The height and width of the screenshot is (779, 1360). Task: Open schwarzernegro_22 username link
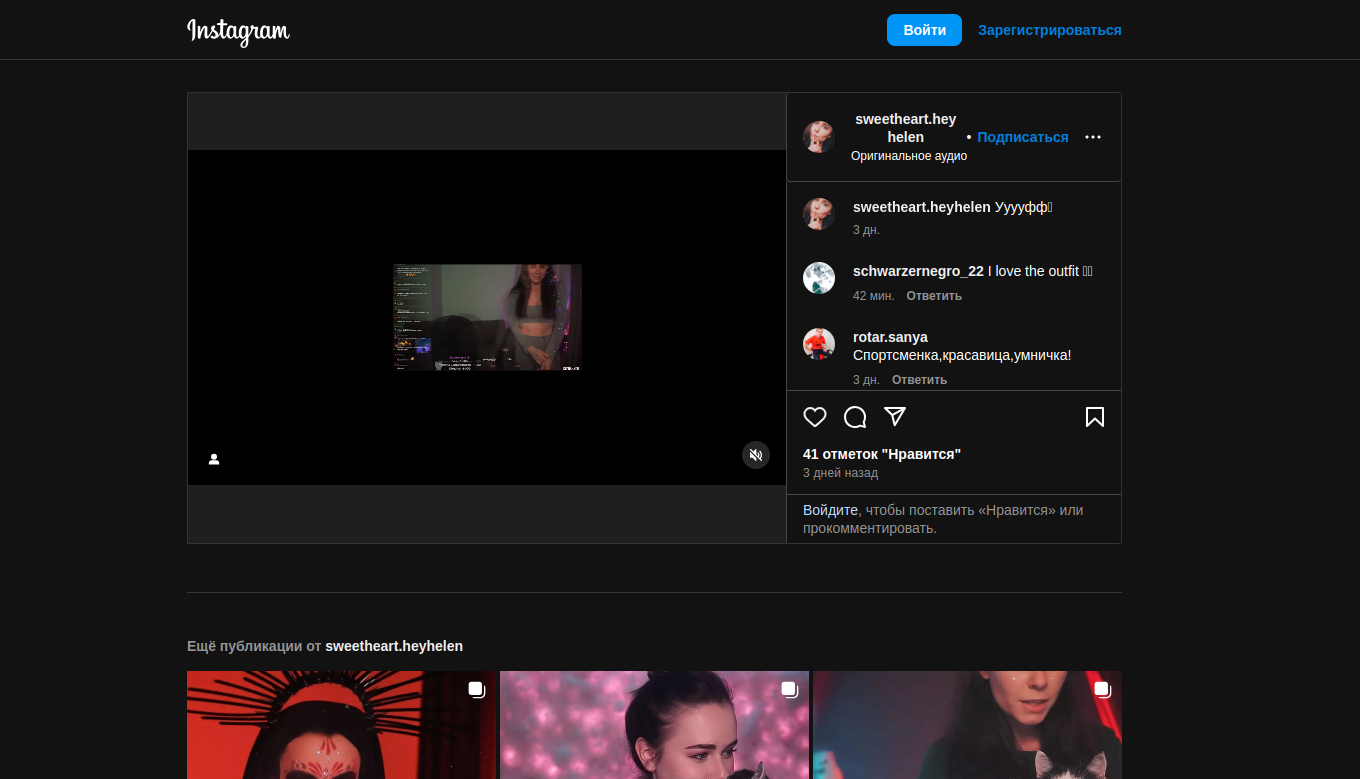[x=918, y=271]
